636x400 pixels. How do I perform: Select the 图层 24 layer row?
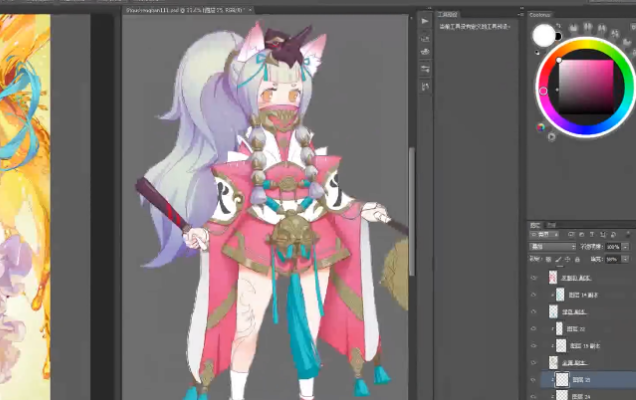coord(588,396)
